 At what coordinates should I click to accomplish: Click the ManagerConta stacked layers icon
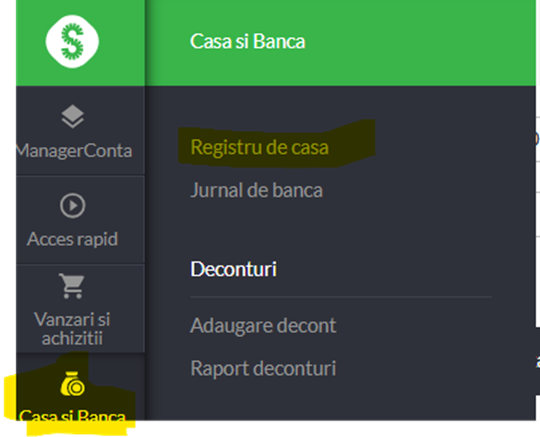[72, 116]
